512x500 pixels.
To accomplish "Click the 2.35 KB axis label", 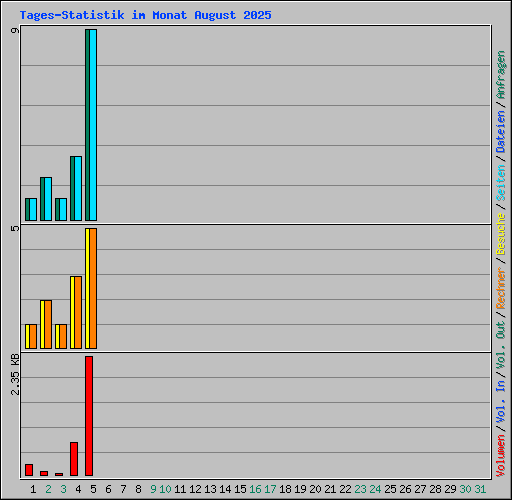I will click(15, 374).
